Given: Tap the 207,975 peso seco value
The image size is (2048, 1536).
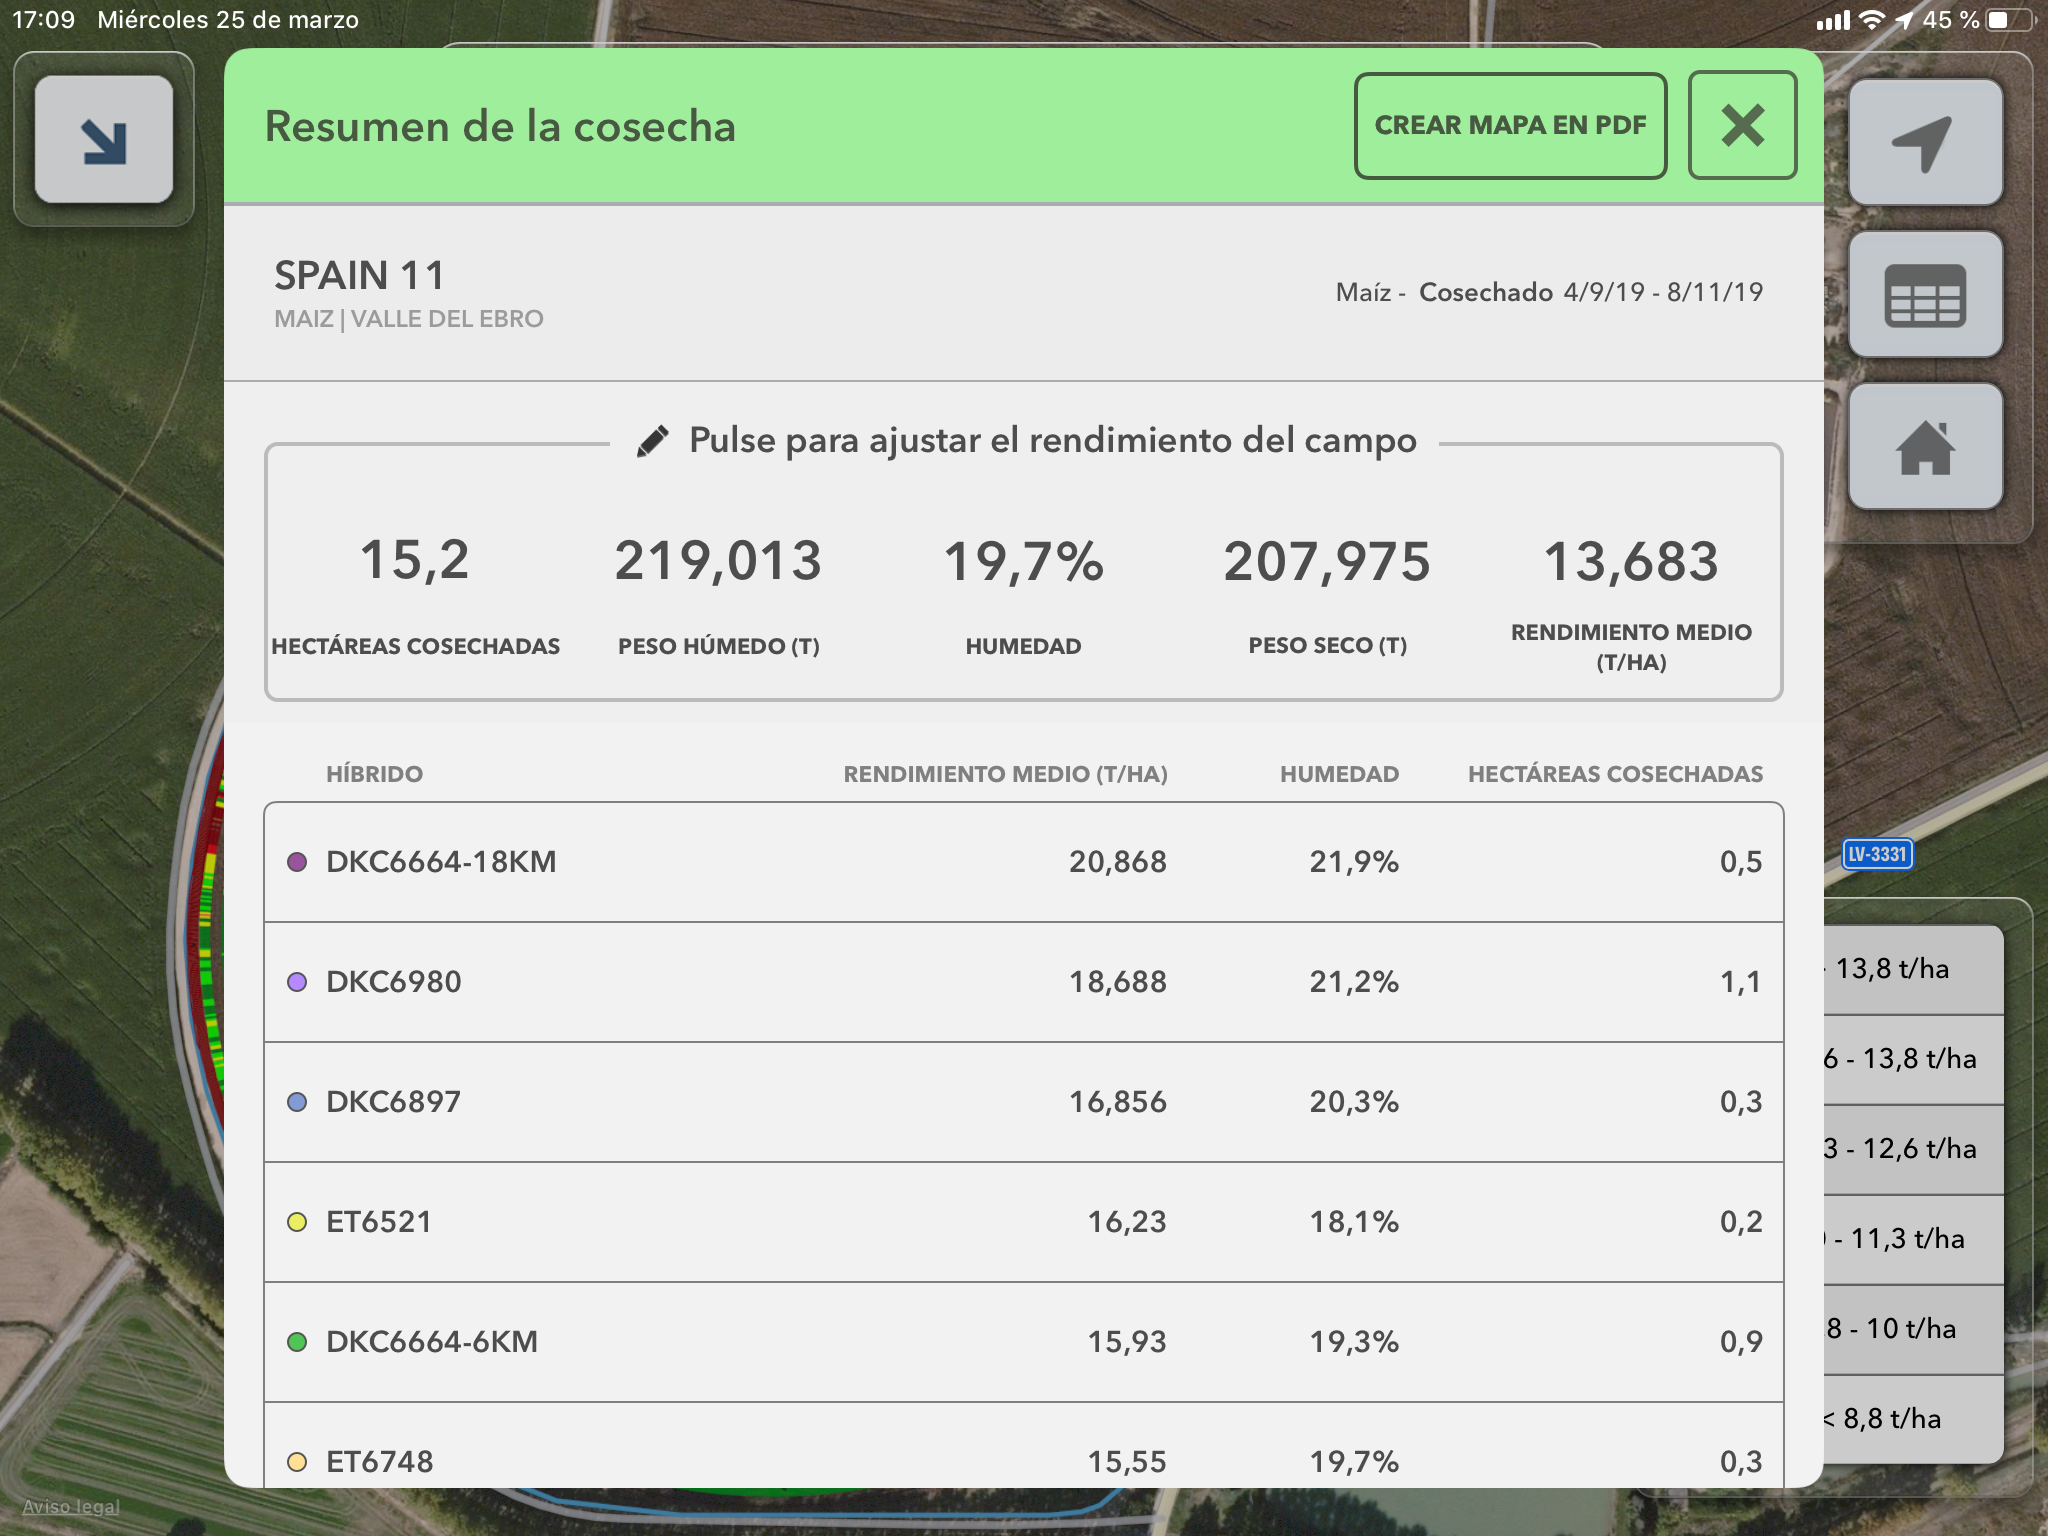Looking at the screenshot, I should [1327, 561].
